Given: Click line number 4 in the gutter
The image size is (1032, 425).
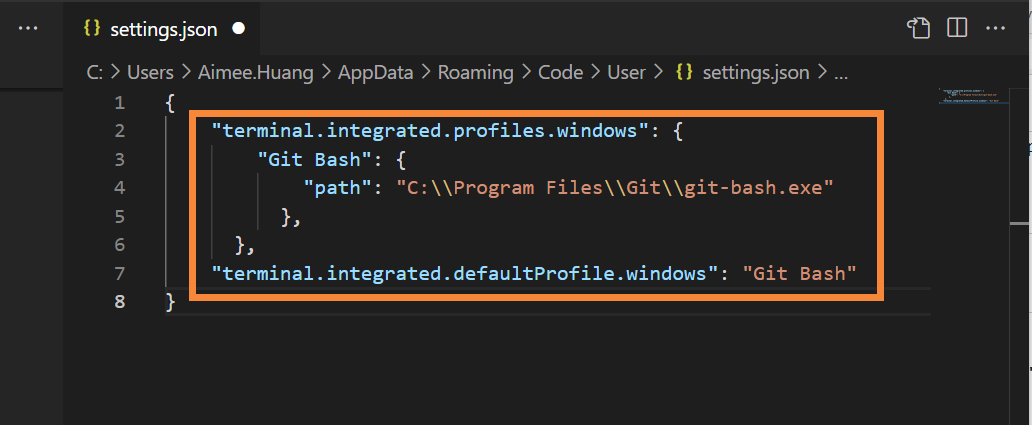Looking at the screenshot, I should tap(120, 187).
